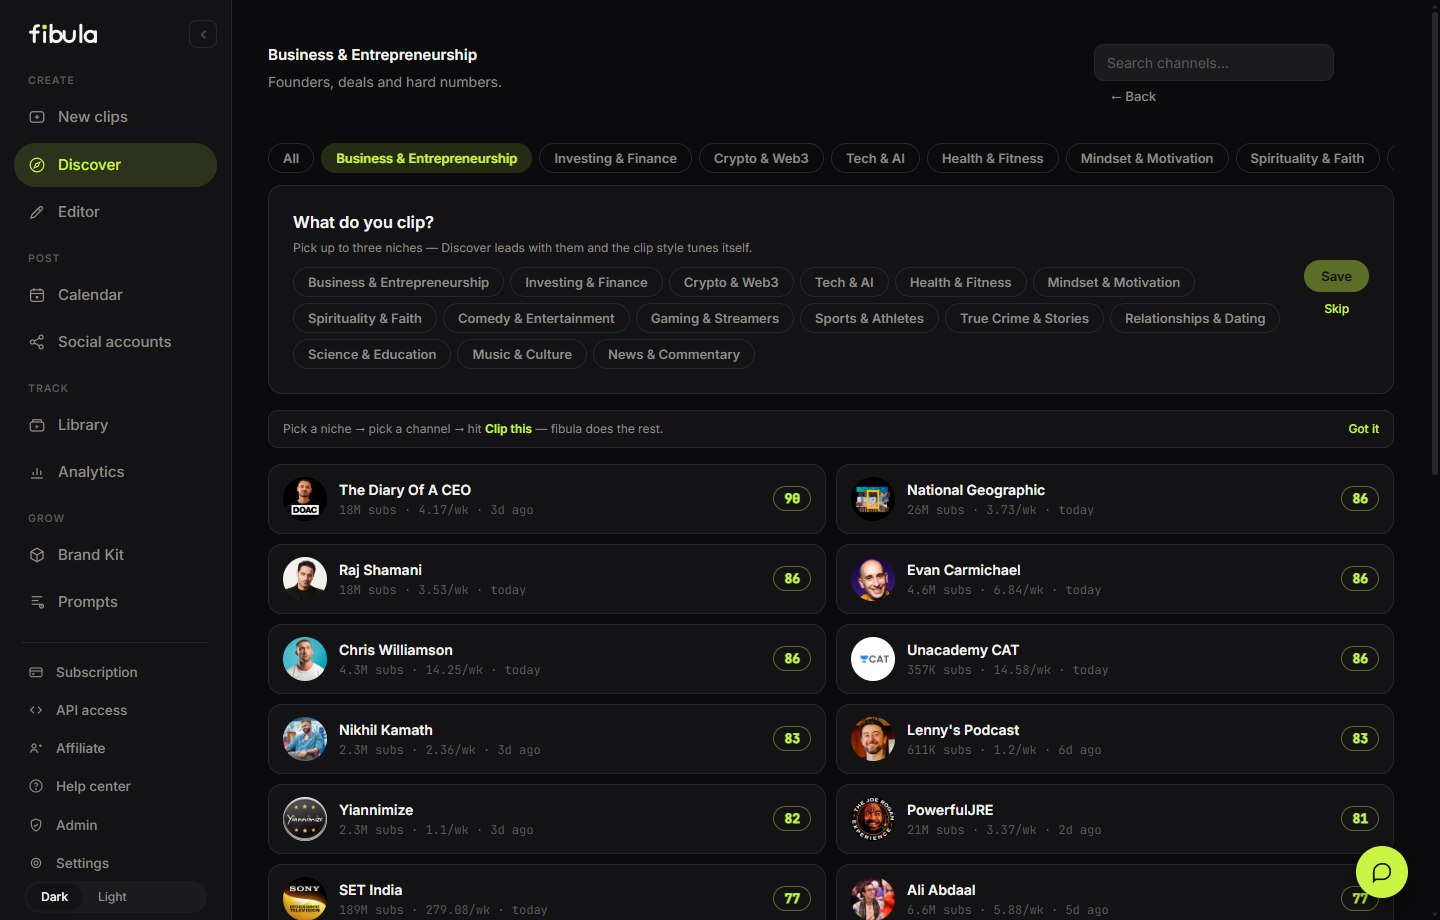Toggle Business & Entrepreneurship niche chip
The image size is (1440, 920).
tap(398, 282)
